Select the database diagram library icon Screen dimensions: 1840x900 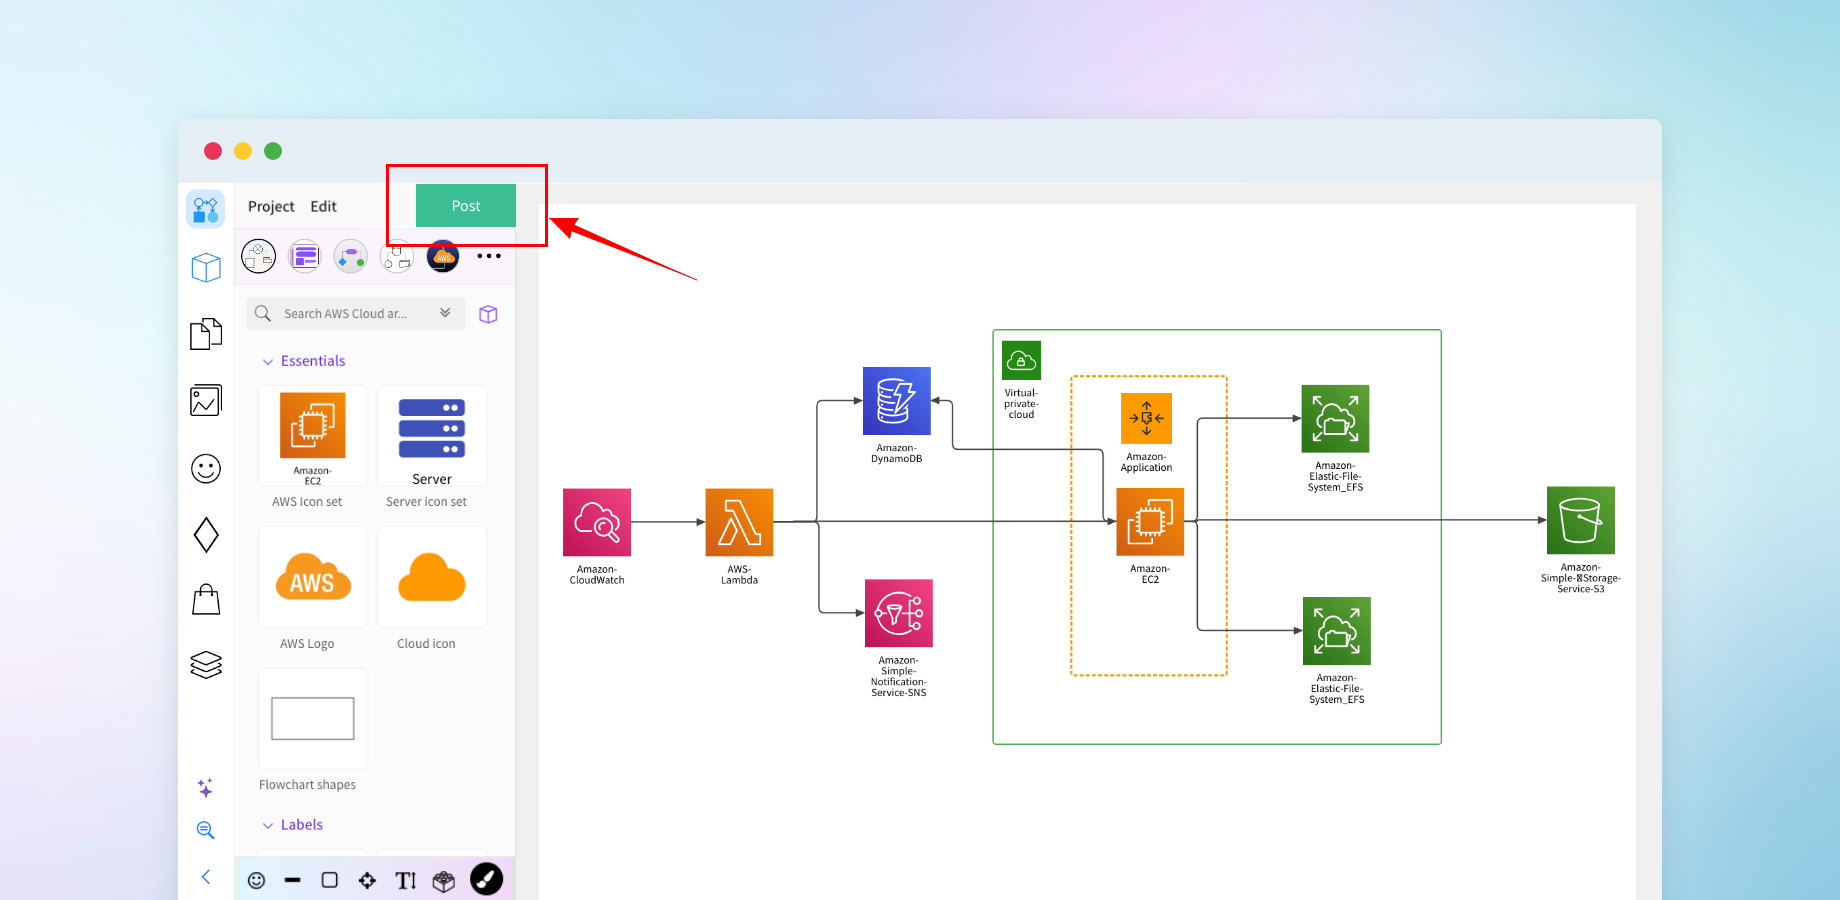397,257
